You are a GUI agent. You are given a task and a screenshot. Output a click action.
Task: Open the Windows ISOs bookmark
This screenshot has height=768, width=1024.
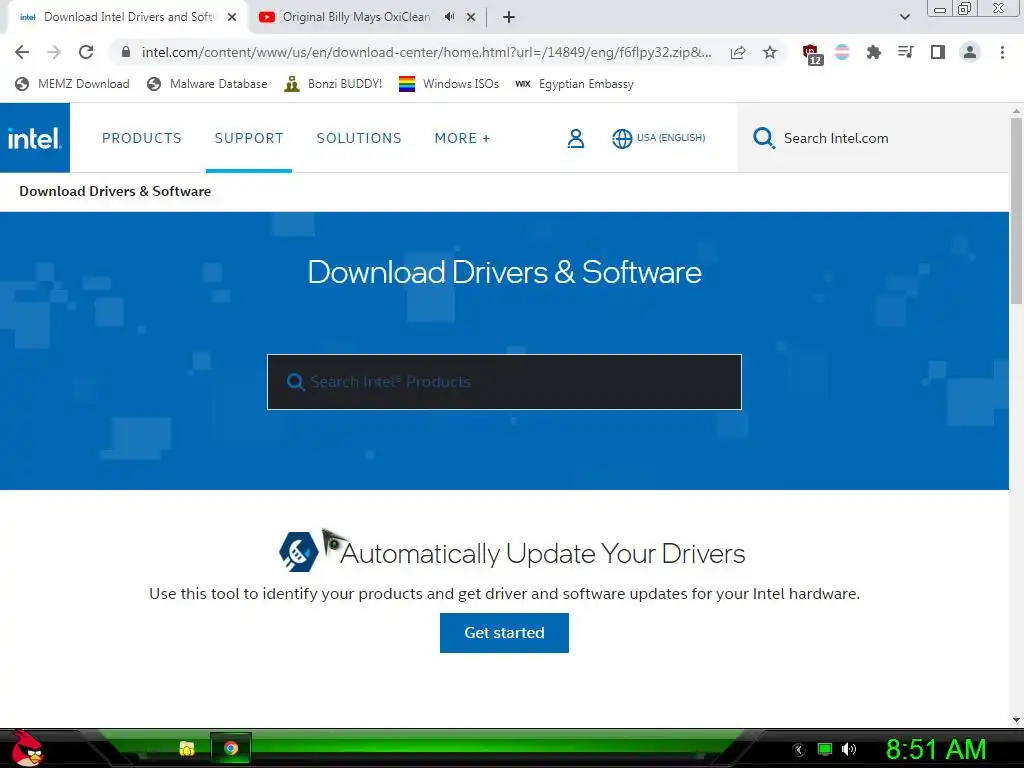[449, 84]
